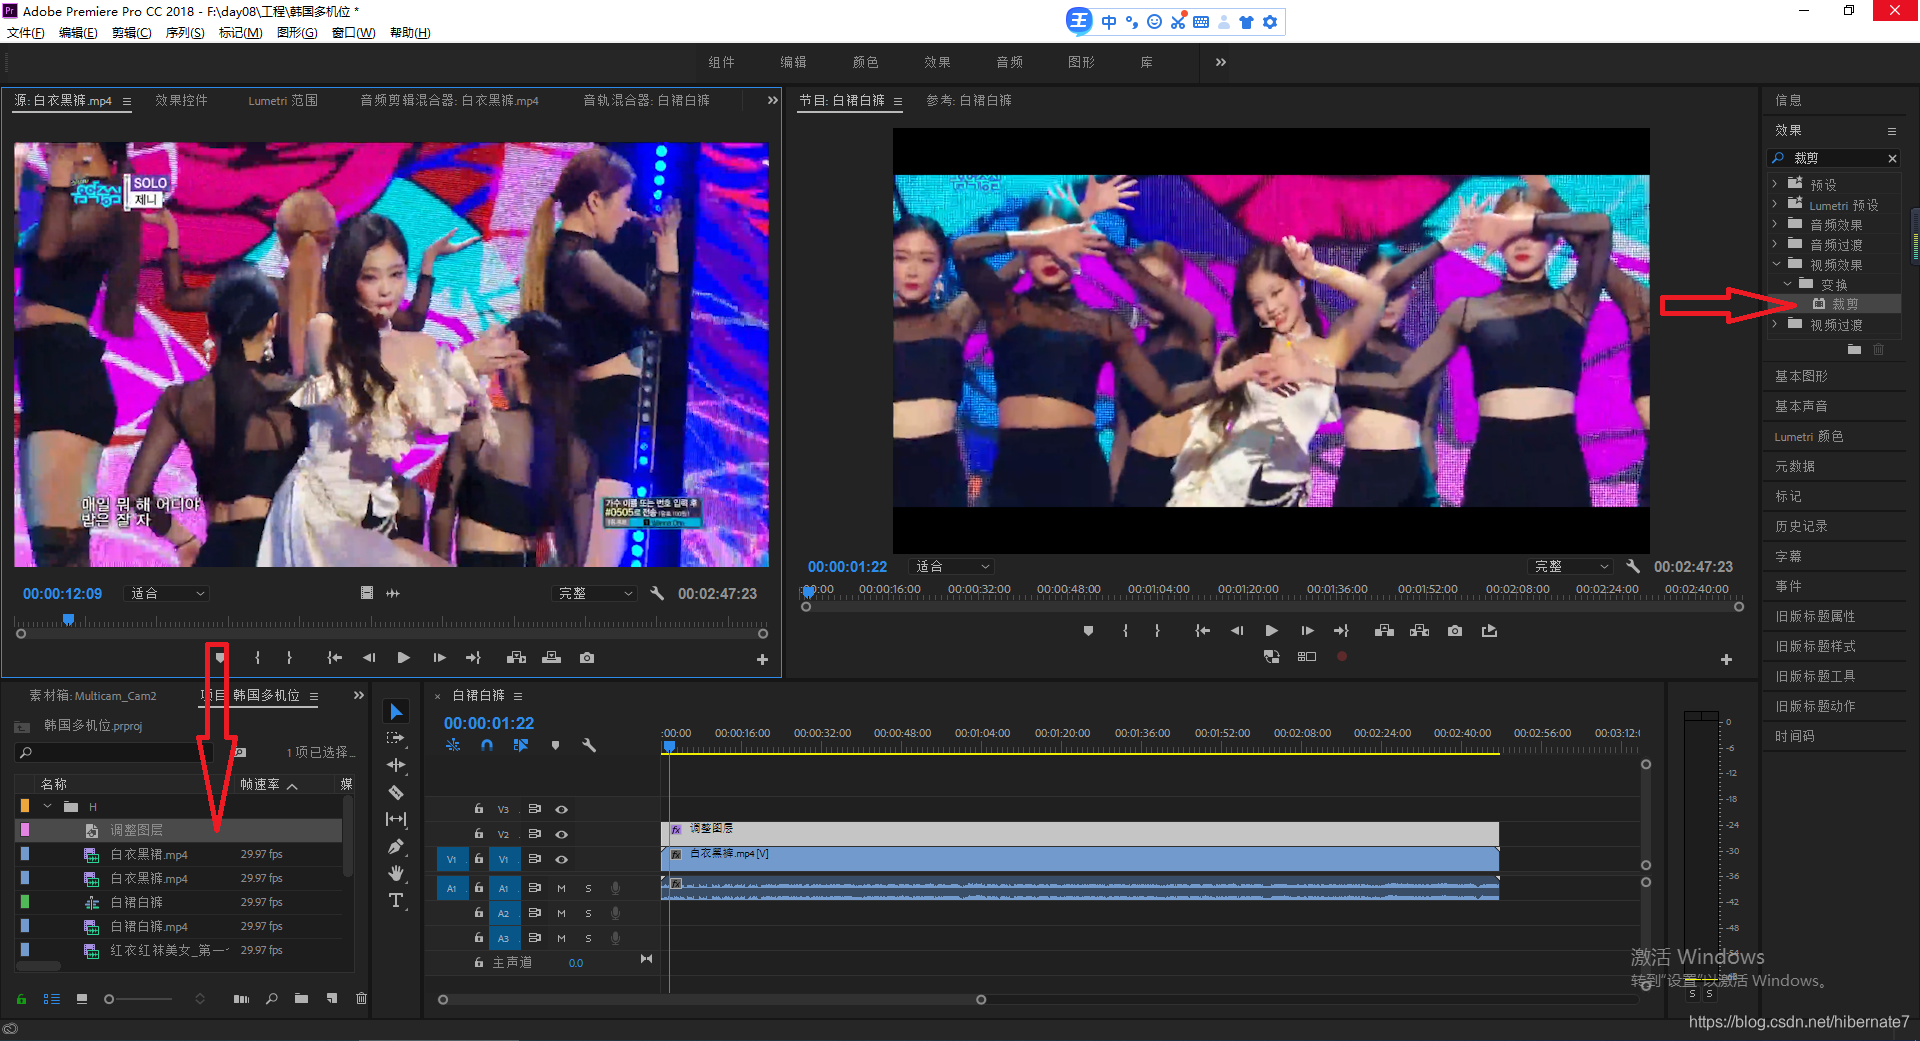Show hidden Source panel tabs chevron
Viewport: 1920px width, 1041px height.
[772, 100]
